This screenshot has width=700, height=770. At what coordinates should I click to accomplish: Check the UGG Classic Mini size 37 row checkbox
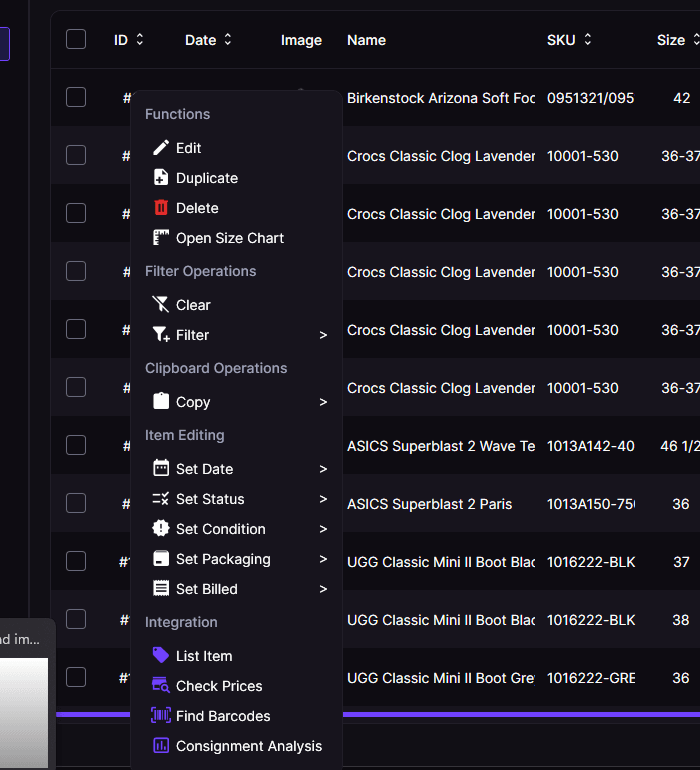pyautogui.click(x=76, y=561)
